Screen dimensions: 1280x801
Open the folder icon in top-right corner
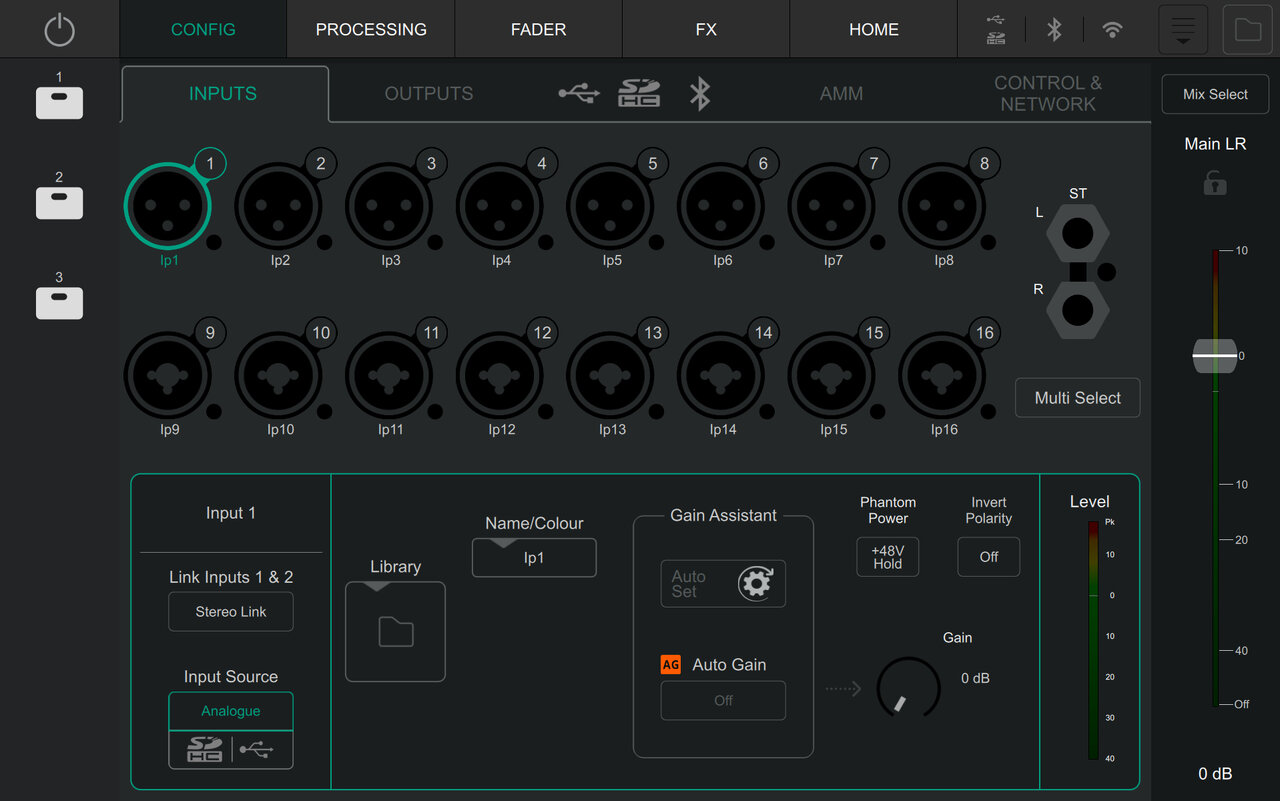click(x=1248, y=29)
